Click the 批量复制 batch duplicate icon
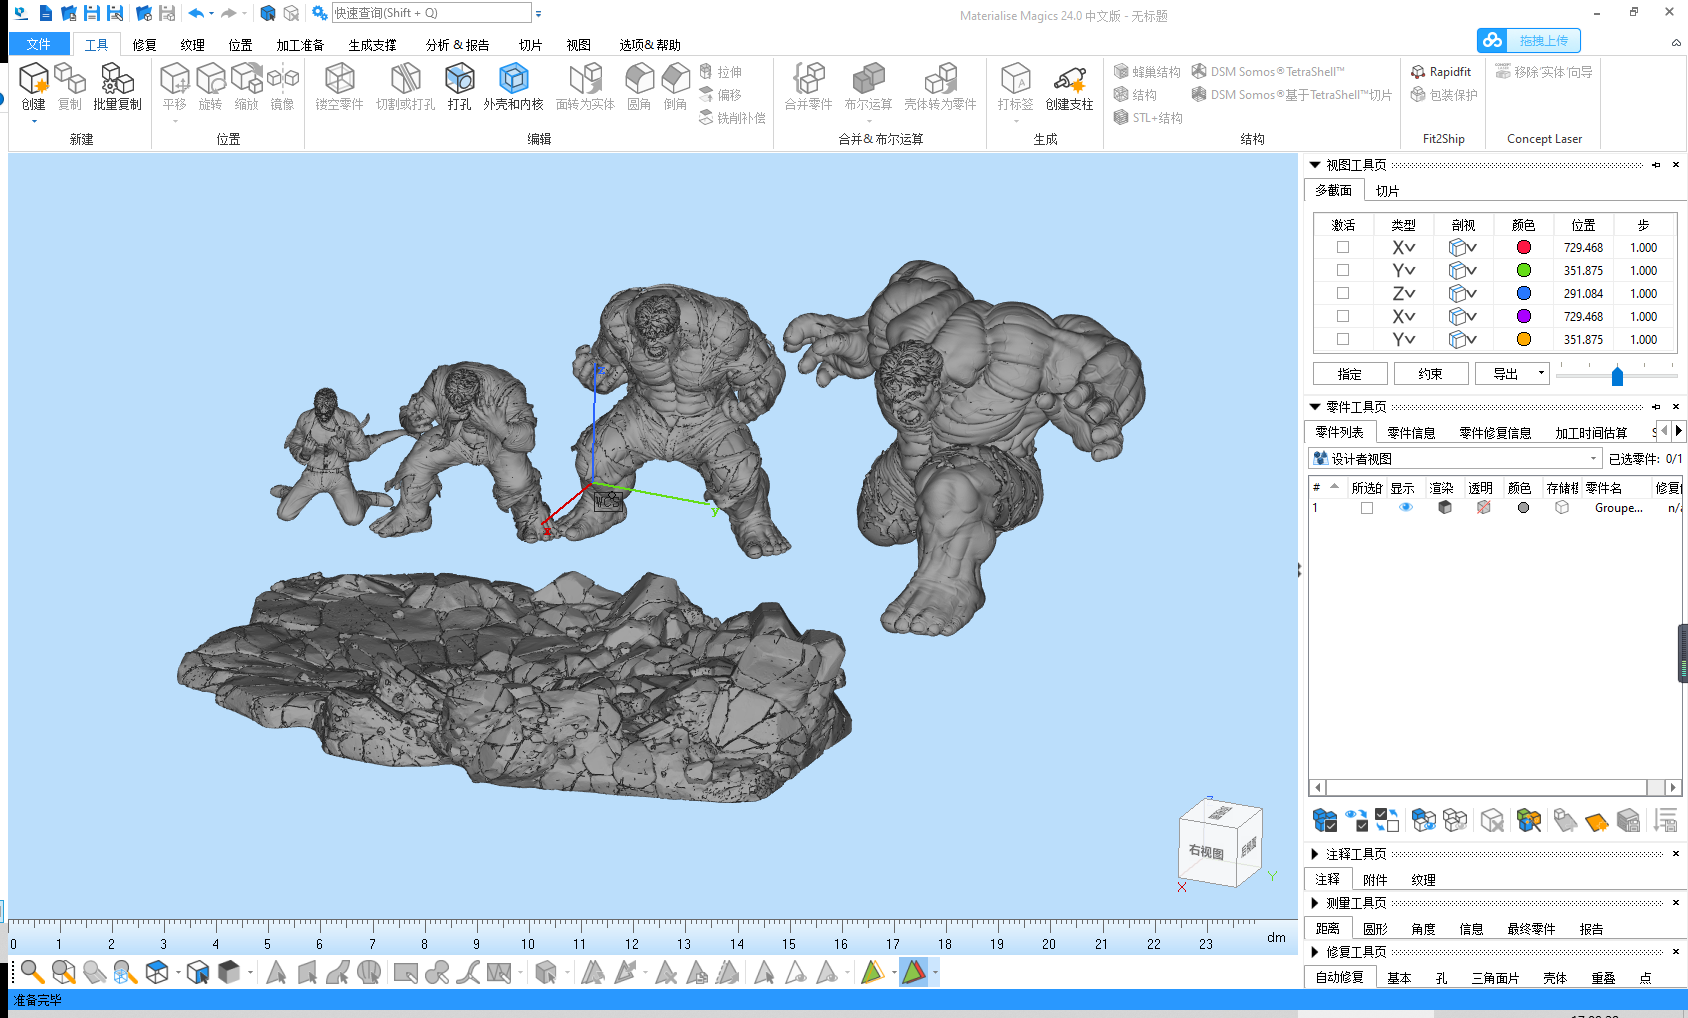Screen dimensions: 1688x1018 pyautogui.click(x=117, y=86)
